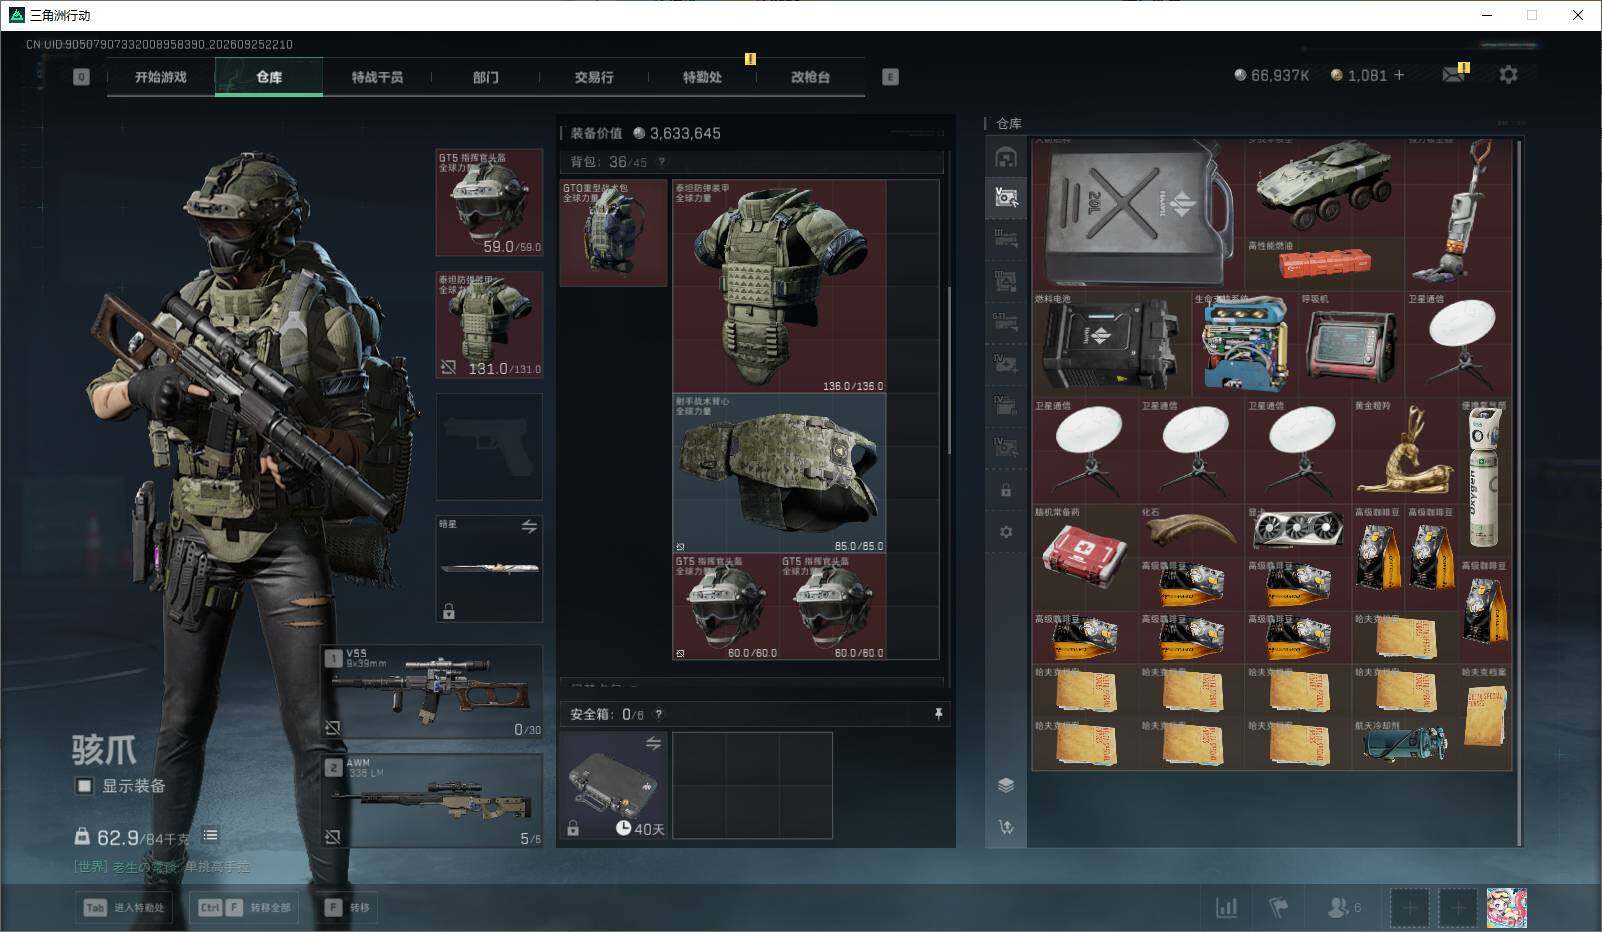Select the armored vehicle model item

pos(1324,186)
